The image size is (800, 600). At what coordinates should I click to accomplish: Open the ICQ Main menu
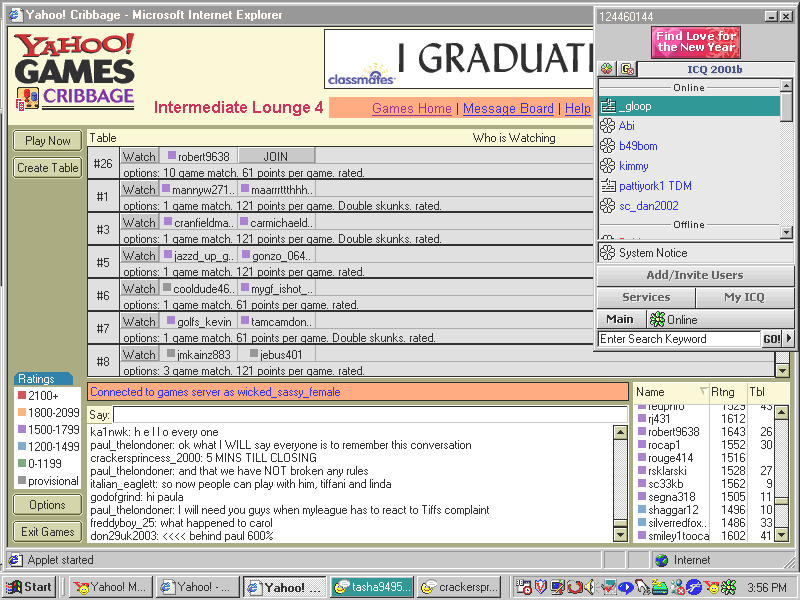(x=620, y=319)
